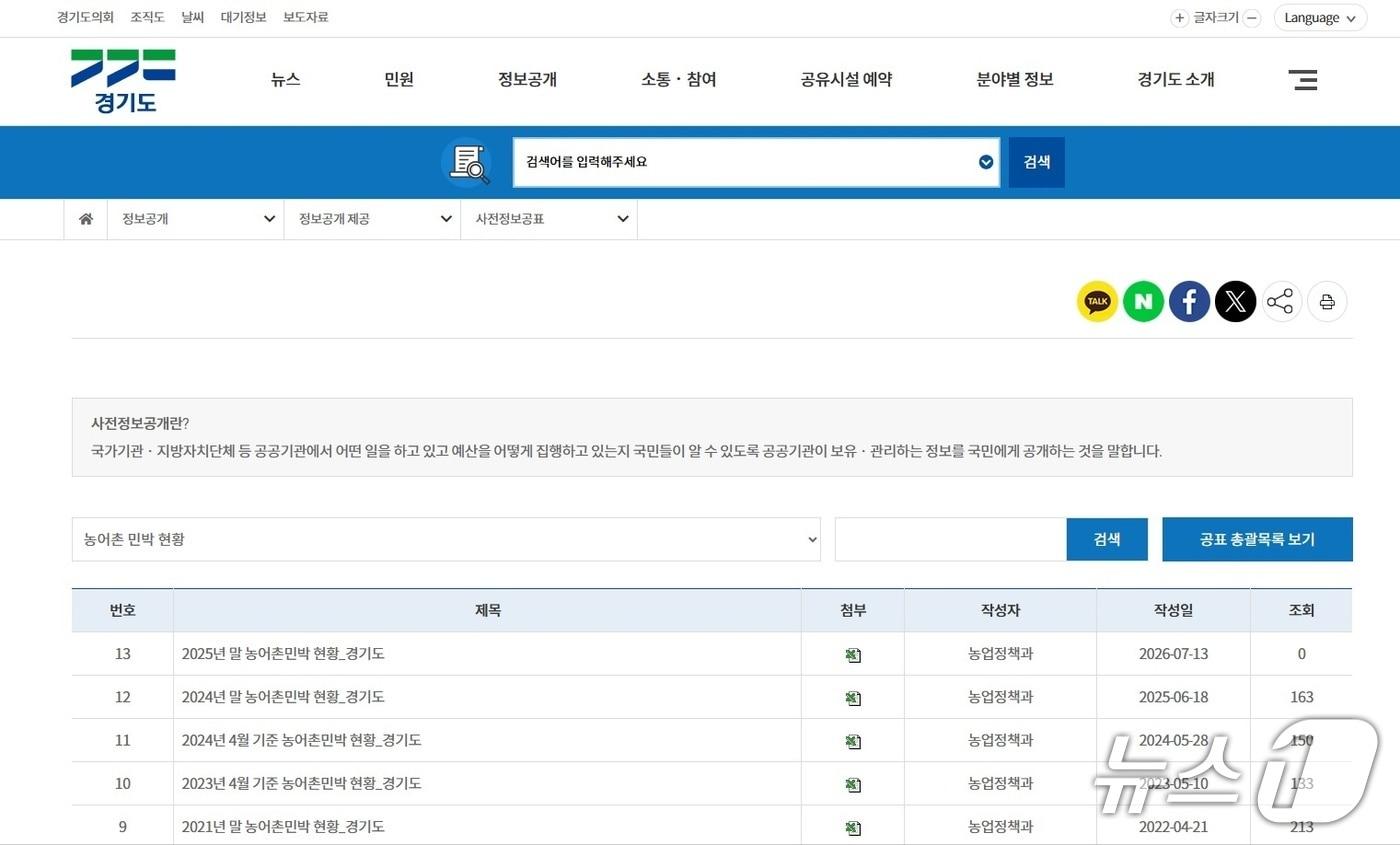The height and width of the screenshot is (845, 1400).
Task: Open the 민원 main menu
Action: (x=399, y=80)
